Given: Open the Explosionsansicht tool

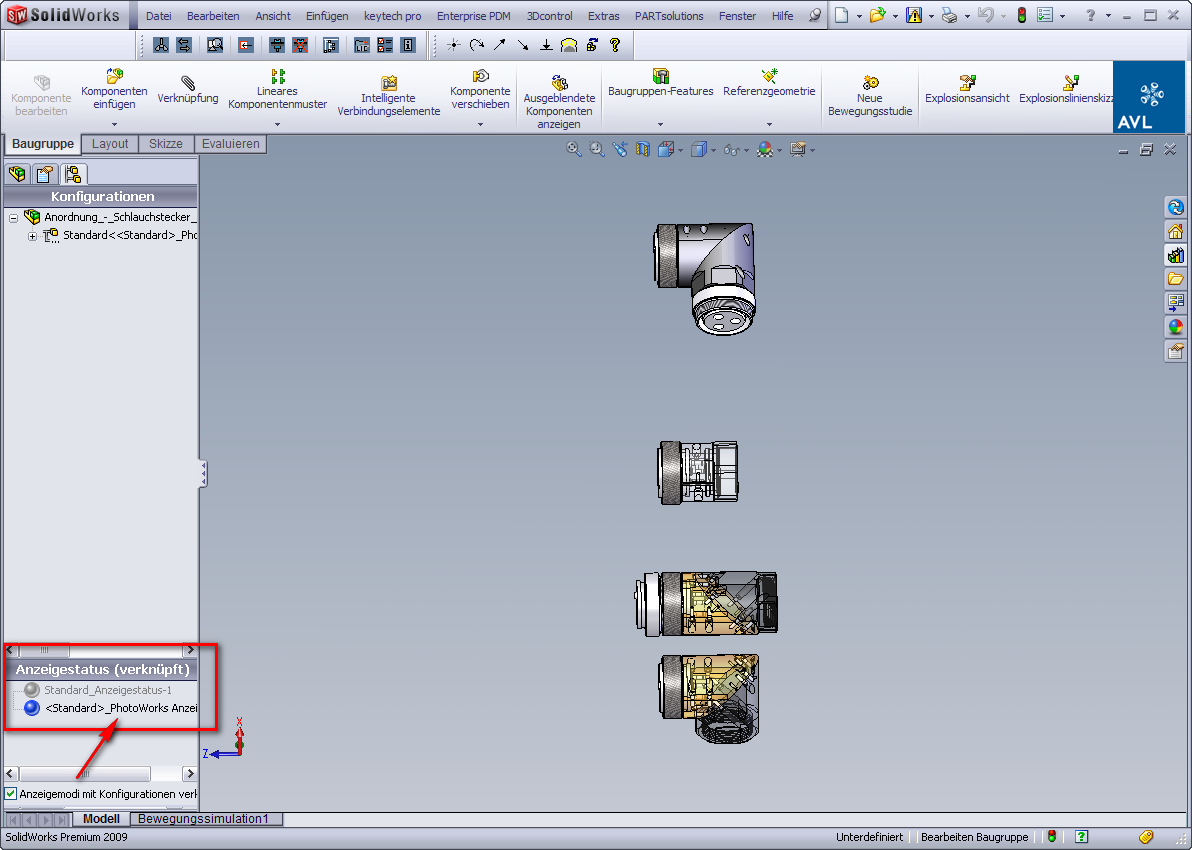Looking at the screenshot, I should point(967,82).
